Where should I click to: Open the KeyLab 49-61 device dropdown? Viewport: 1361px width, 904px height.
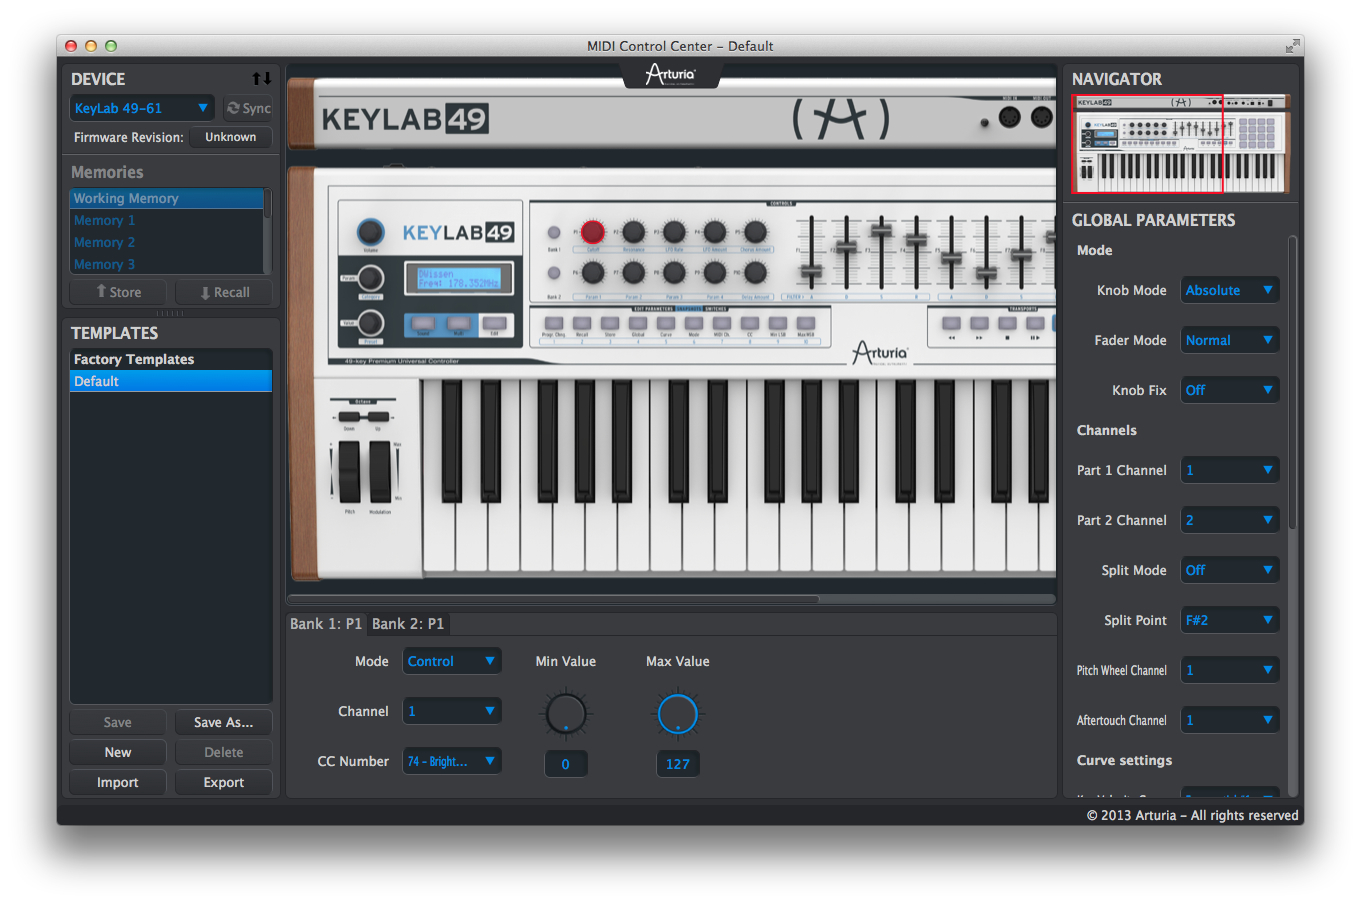142,107
